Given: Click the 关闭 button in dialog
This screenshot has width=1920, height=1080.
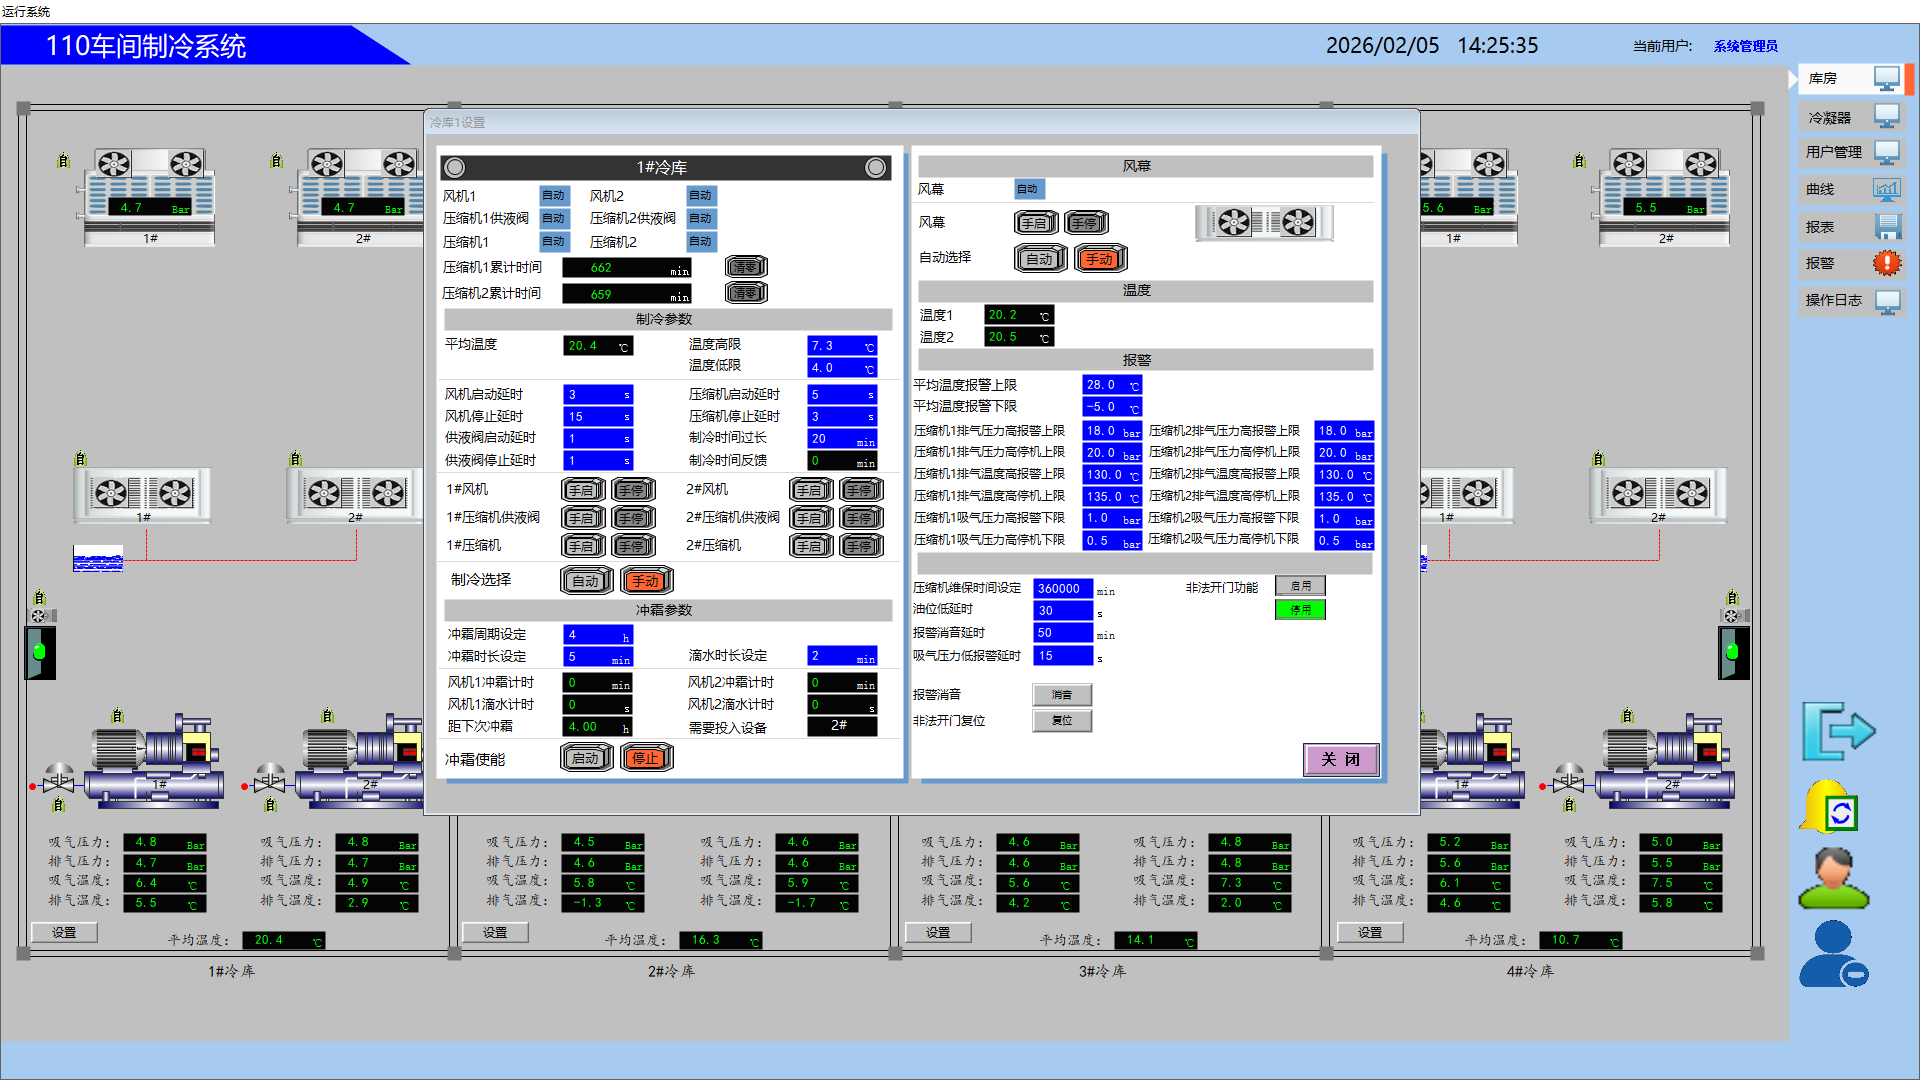Looking at the screenshot, I should pos(1340,760).
